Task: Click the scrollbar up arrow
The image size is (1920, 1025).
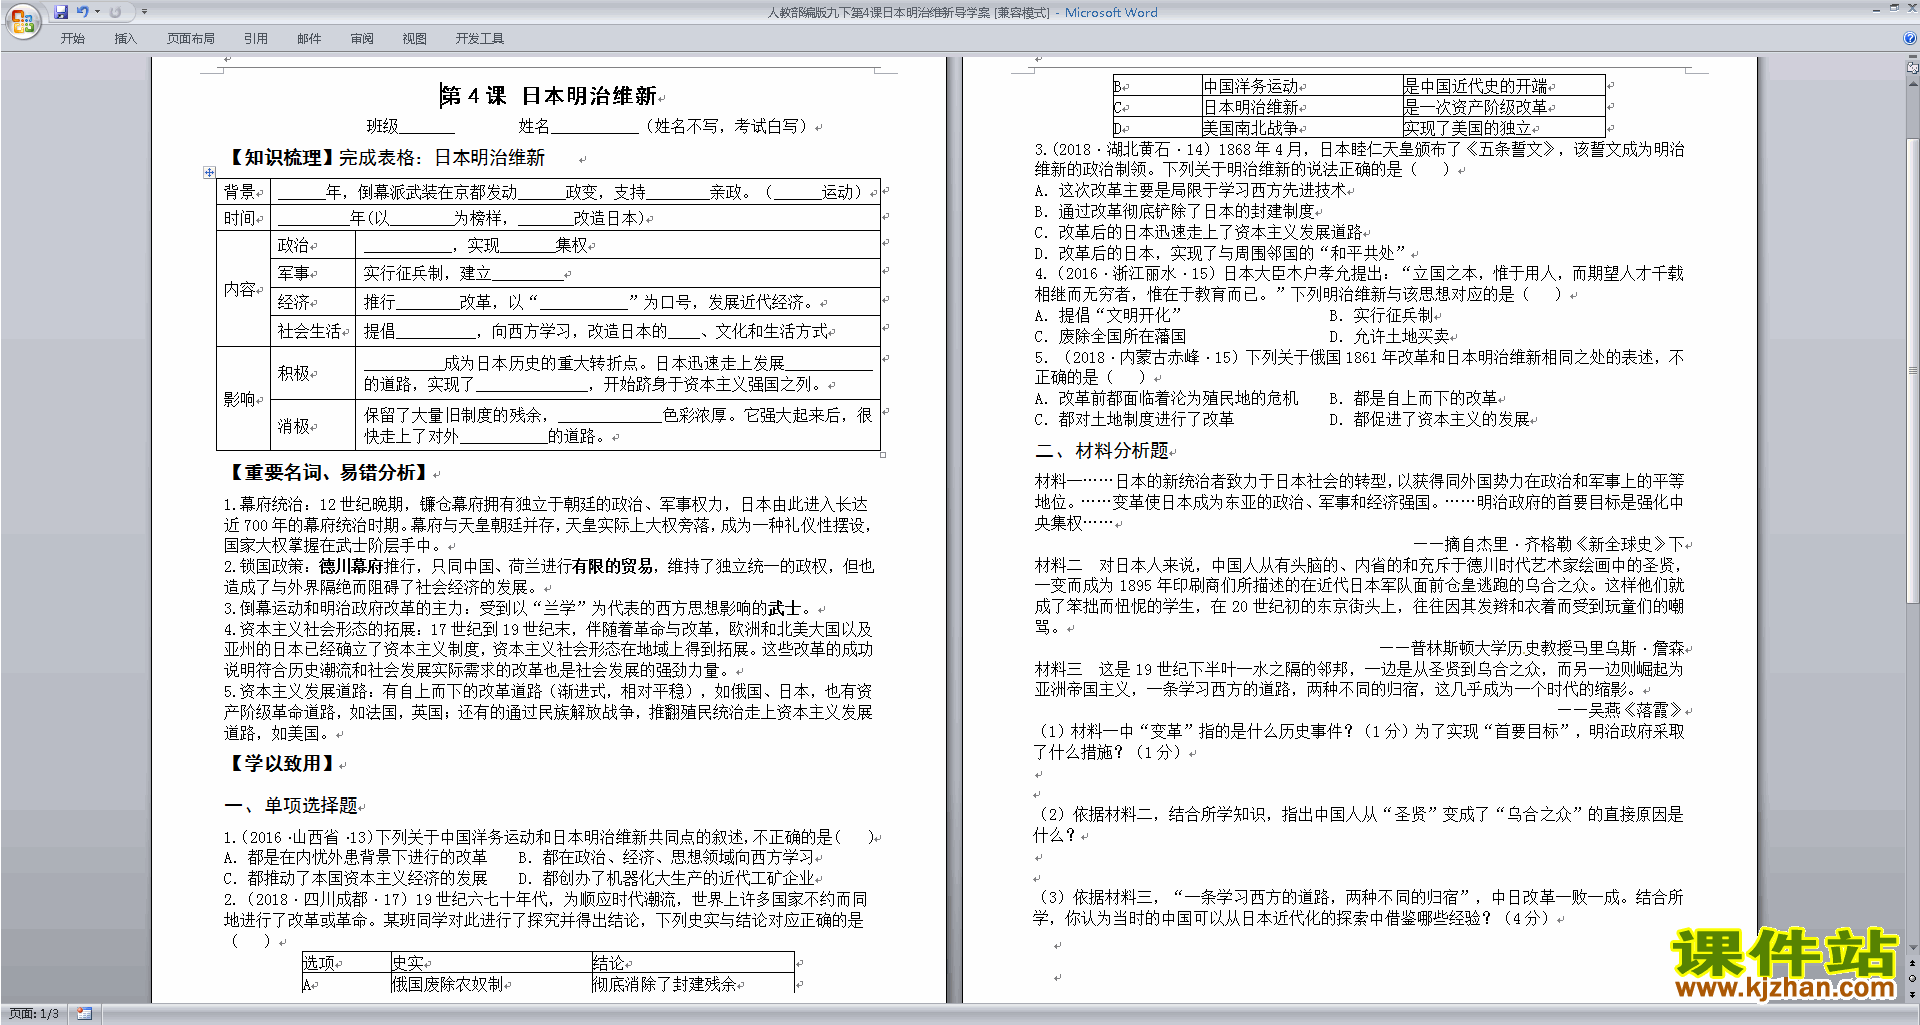Action: click(1913, 83)
